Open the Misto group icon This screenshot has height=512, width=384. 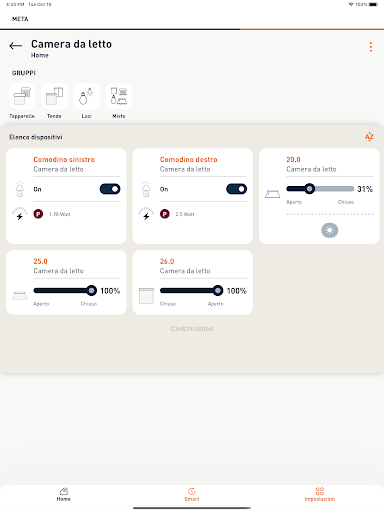pyautogui.click(x=119, y=96)
